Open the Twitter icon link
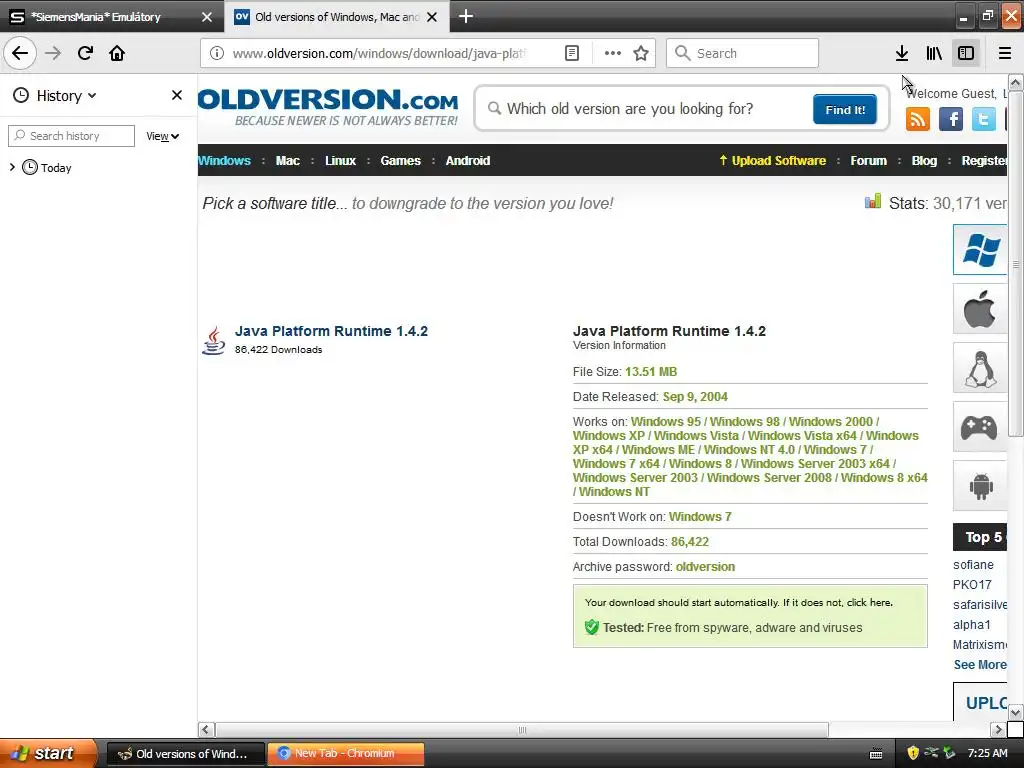This screenshot has width=1024, height=768. [x=984, y=120]
